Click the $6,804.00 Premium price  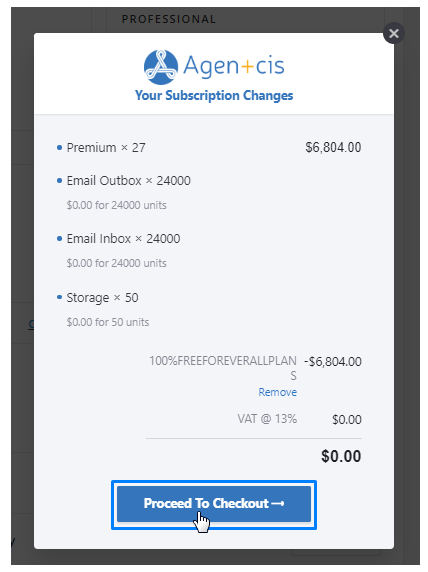point(333,147)
